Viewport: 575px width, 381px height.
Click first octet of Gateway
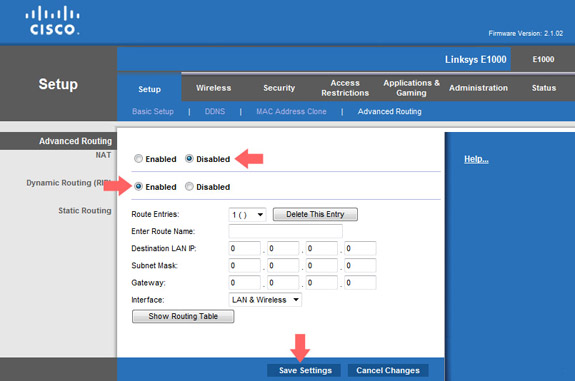245,283
